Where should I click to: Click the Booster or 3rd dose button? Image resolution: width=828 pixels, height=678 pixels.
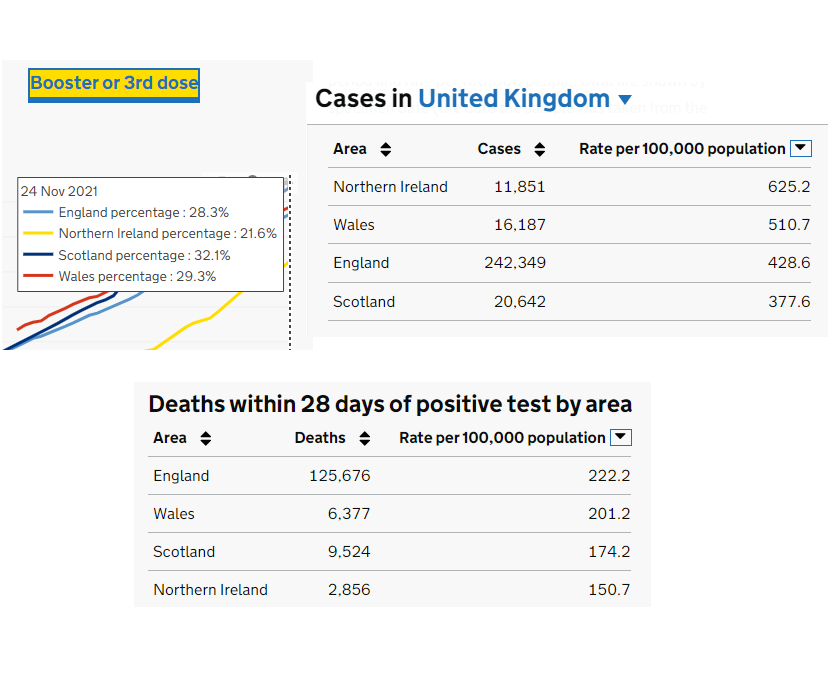coord(113,84)
